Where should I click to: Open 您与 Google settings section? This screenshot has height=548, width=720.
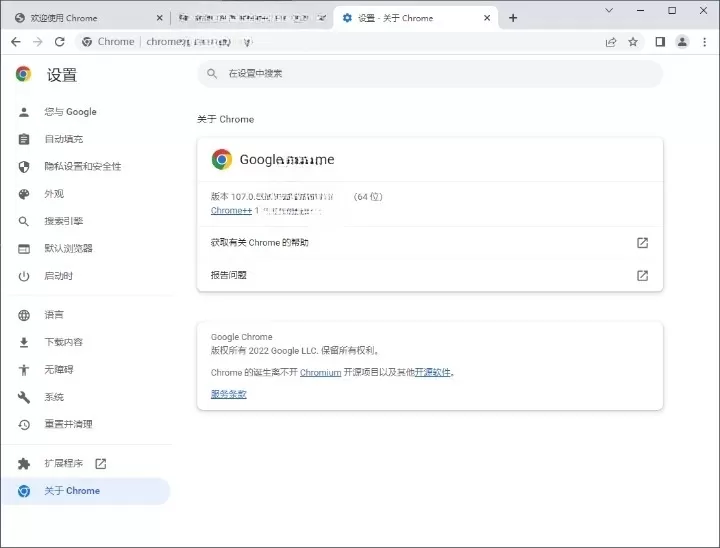pyautogui.click(x=87, y=112)
